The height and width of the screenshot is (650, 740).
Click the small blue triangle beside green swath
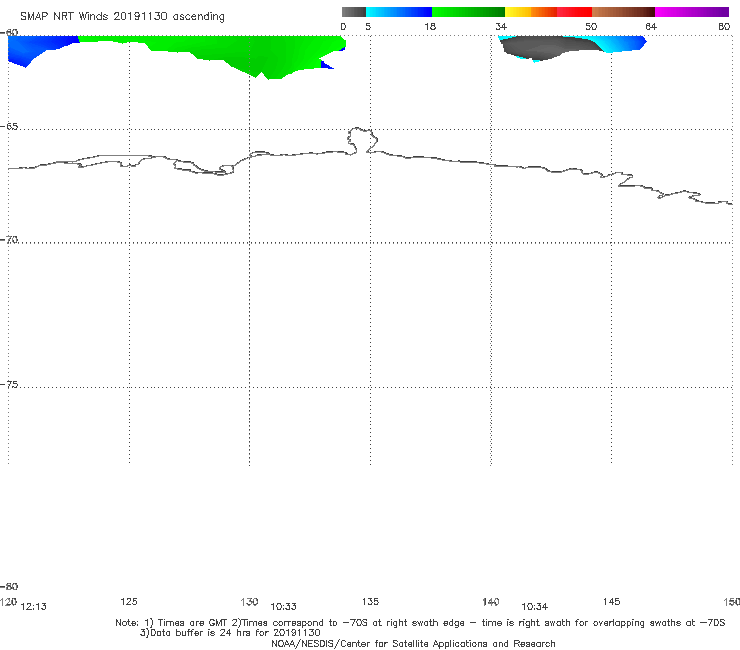(326, 65)
